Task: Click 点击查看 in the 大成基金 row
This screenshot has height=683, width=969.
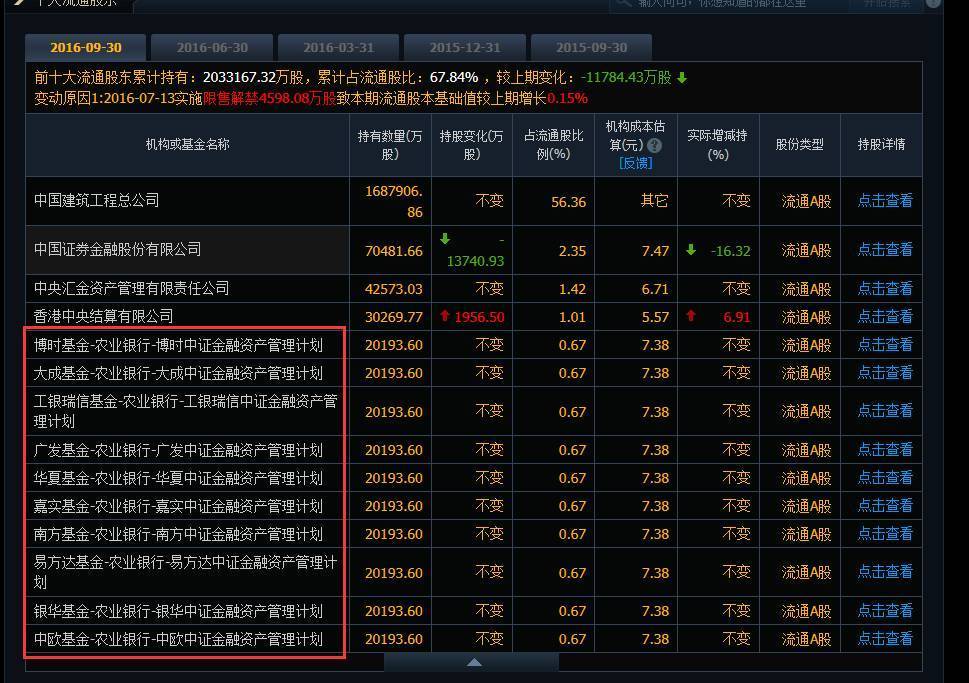Action: [885, 373]
